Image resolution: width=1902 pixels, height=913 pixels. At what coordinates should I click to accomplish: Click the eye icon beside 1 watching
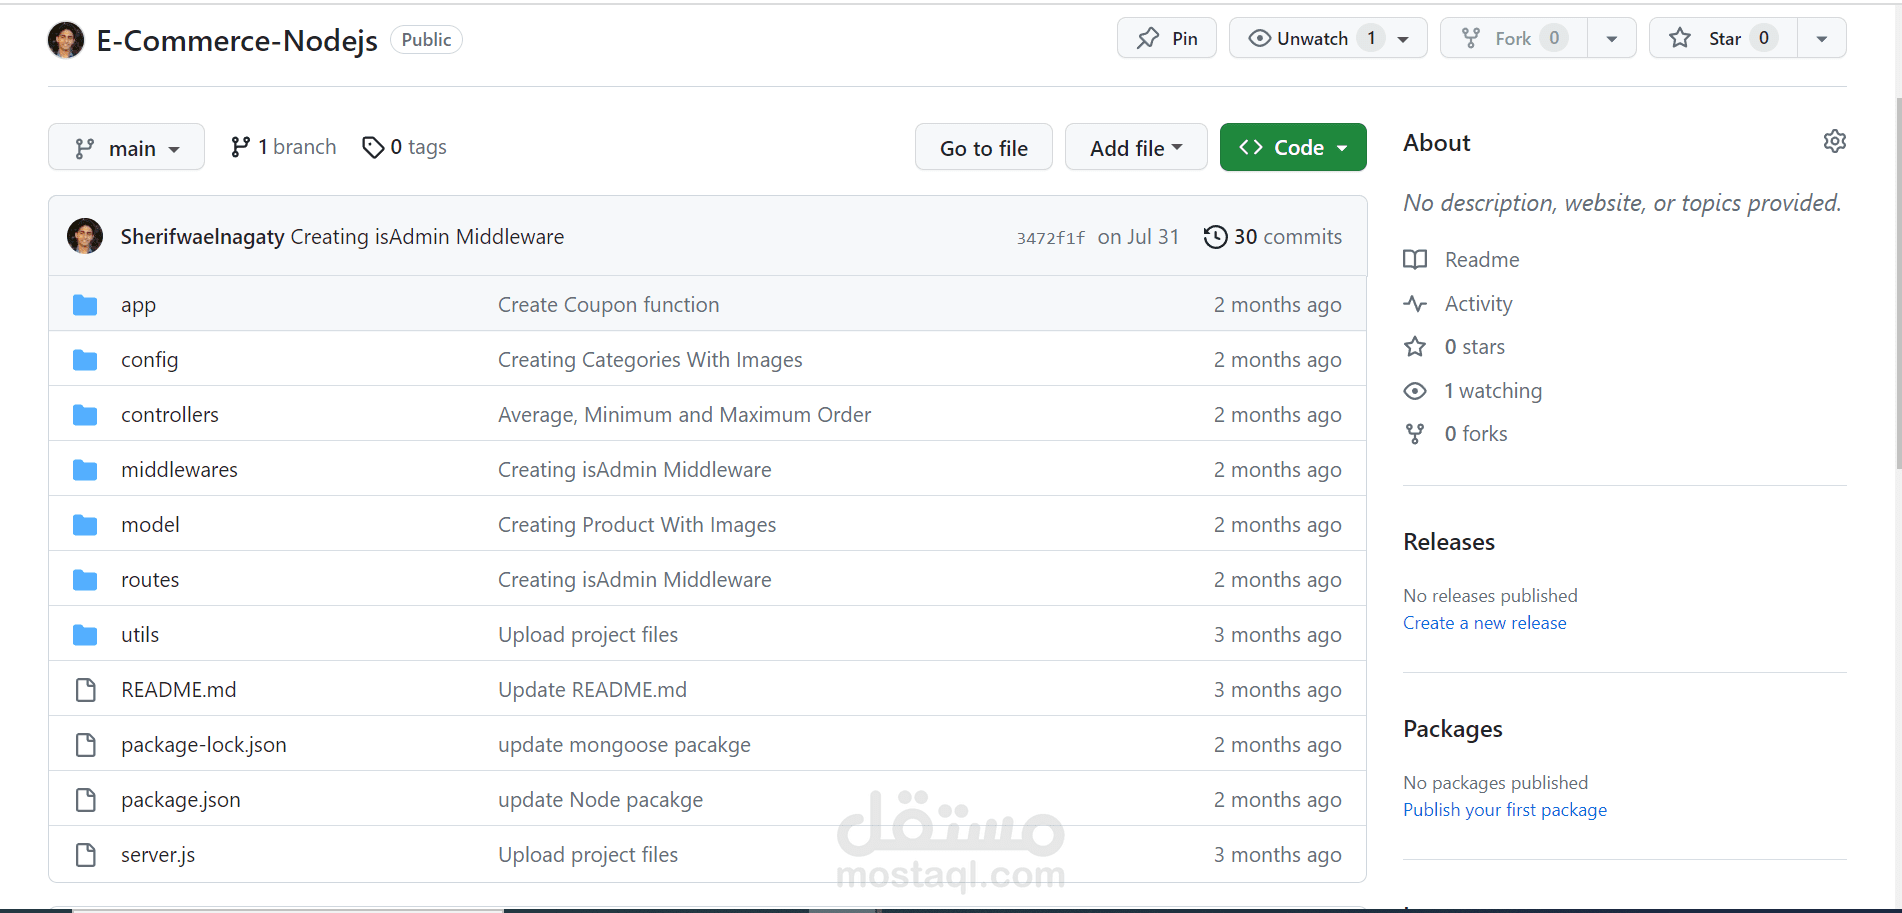pos(1415,391)
